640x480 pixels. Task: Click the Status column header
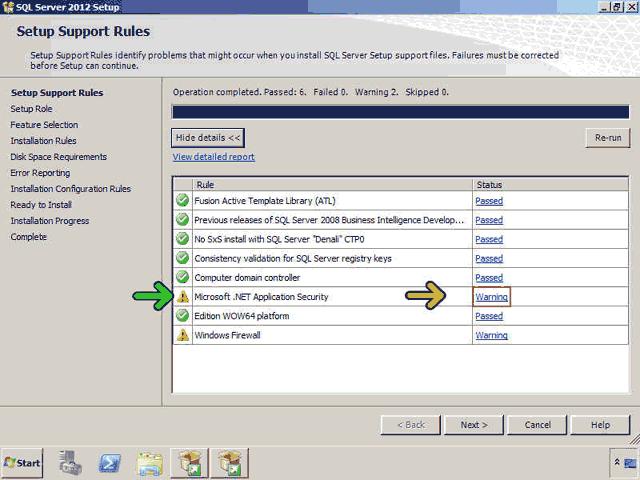pyautogui.click(x=550, y=184)
